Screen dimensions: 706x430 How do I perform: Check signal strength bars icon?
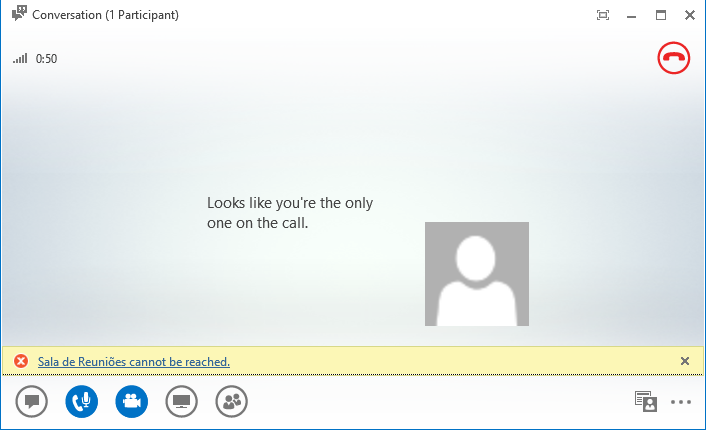(20, 59)
